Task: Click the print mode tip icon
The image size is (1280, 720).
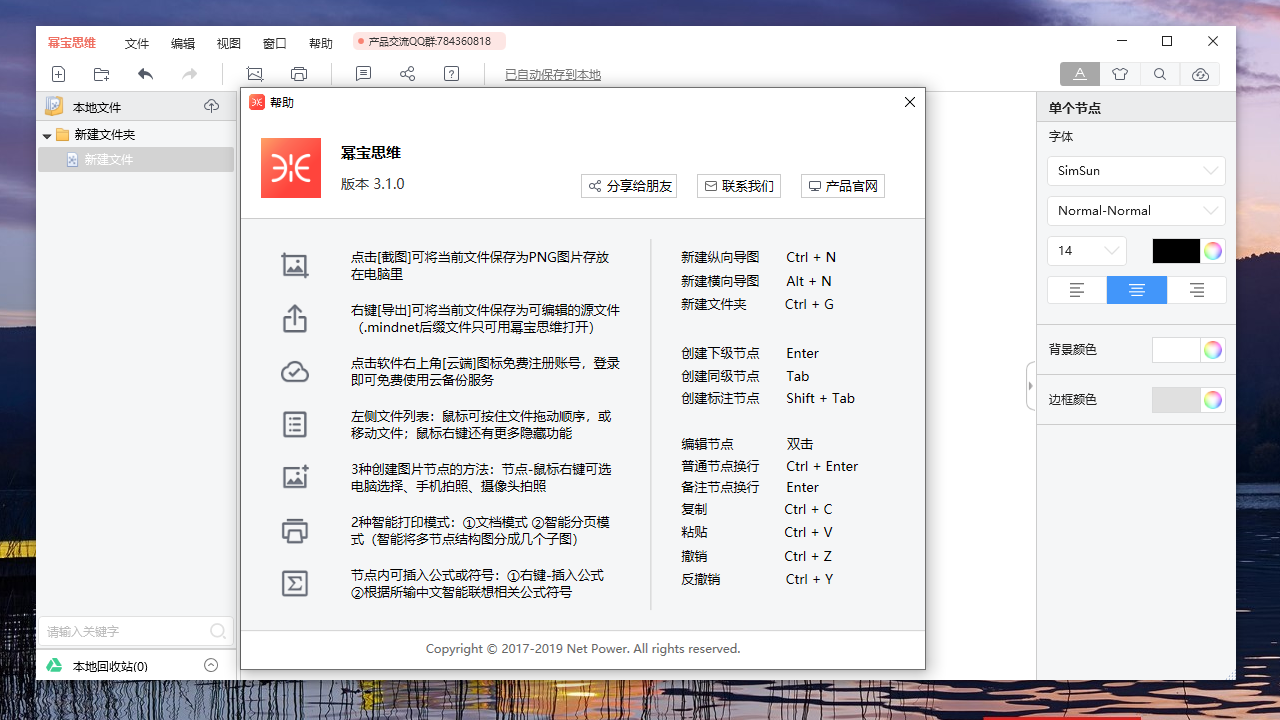Action: 295,530
